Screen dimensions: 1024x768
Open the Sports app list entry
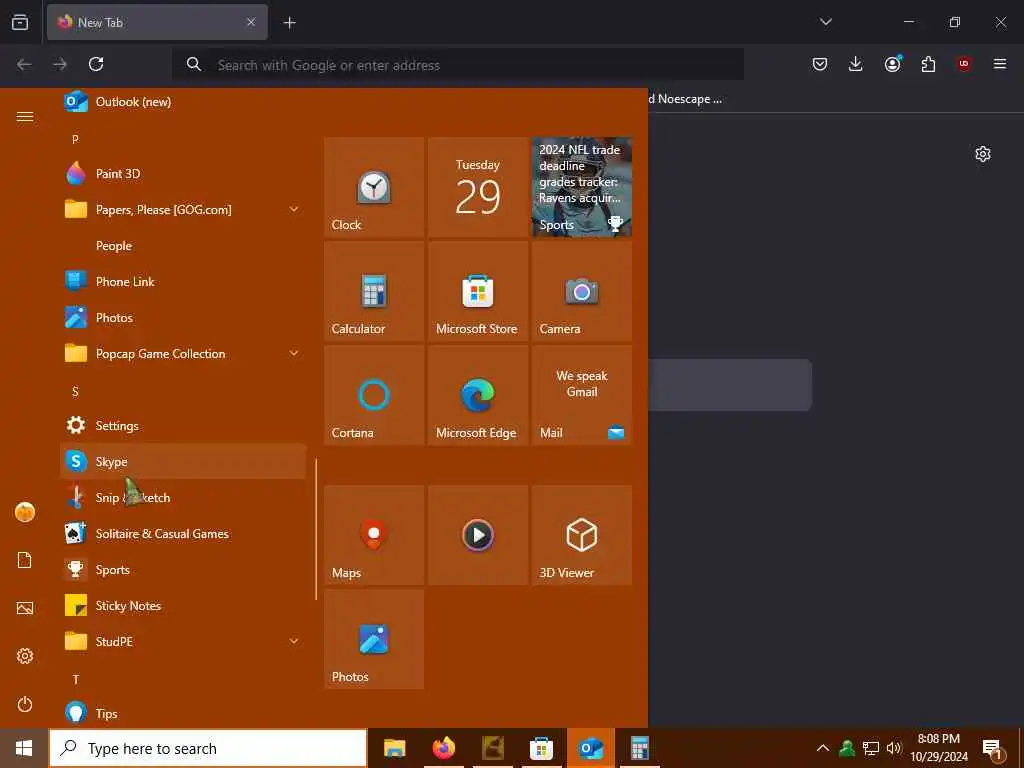(x=183, y=569)
